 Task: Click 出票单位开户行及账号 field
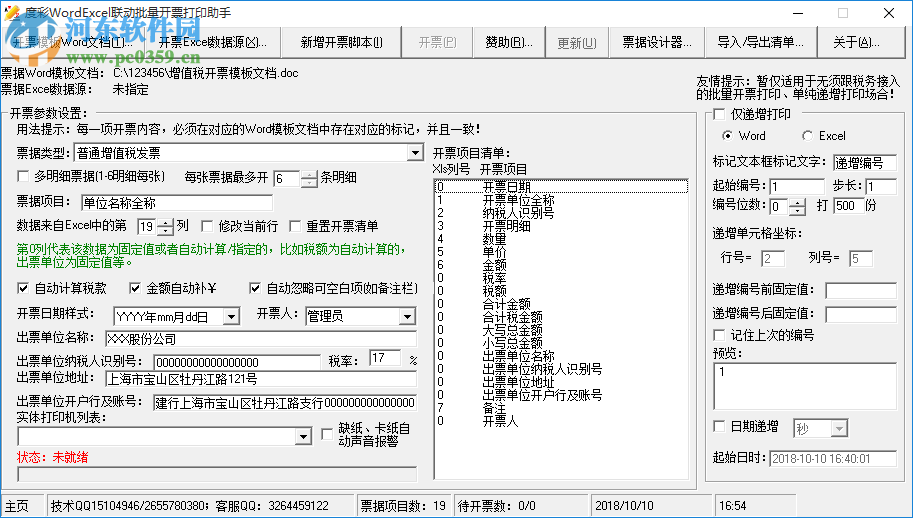285,403
